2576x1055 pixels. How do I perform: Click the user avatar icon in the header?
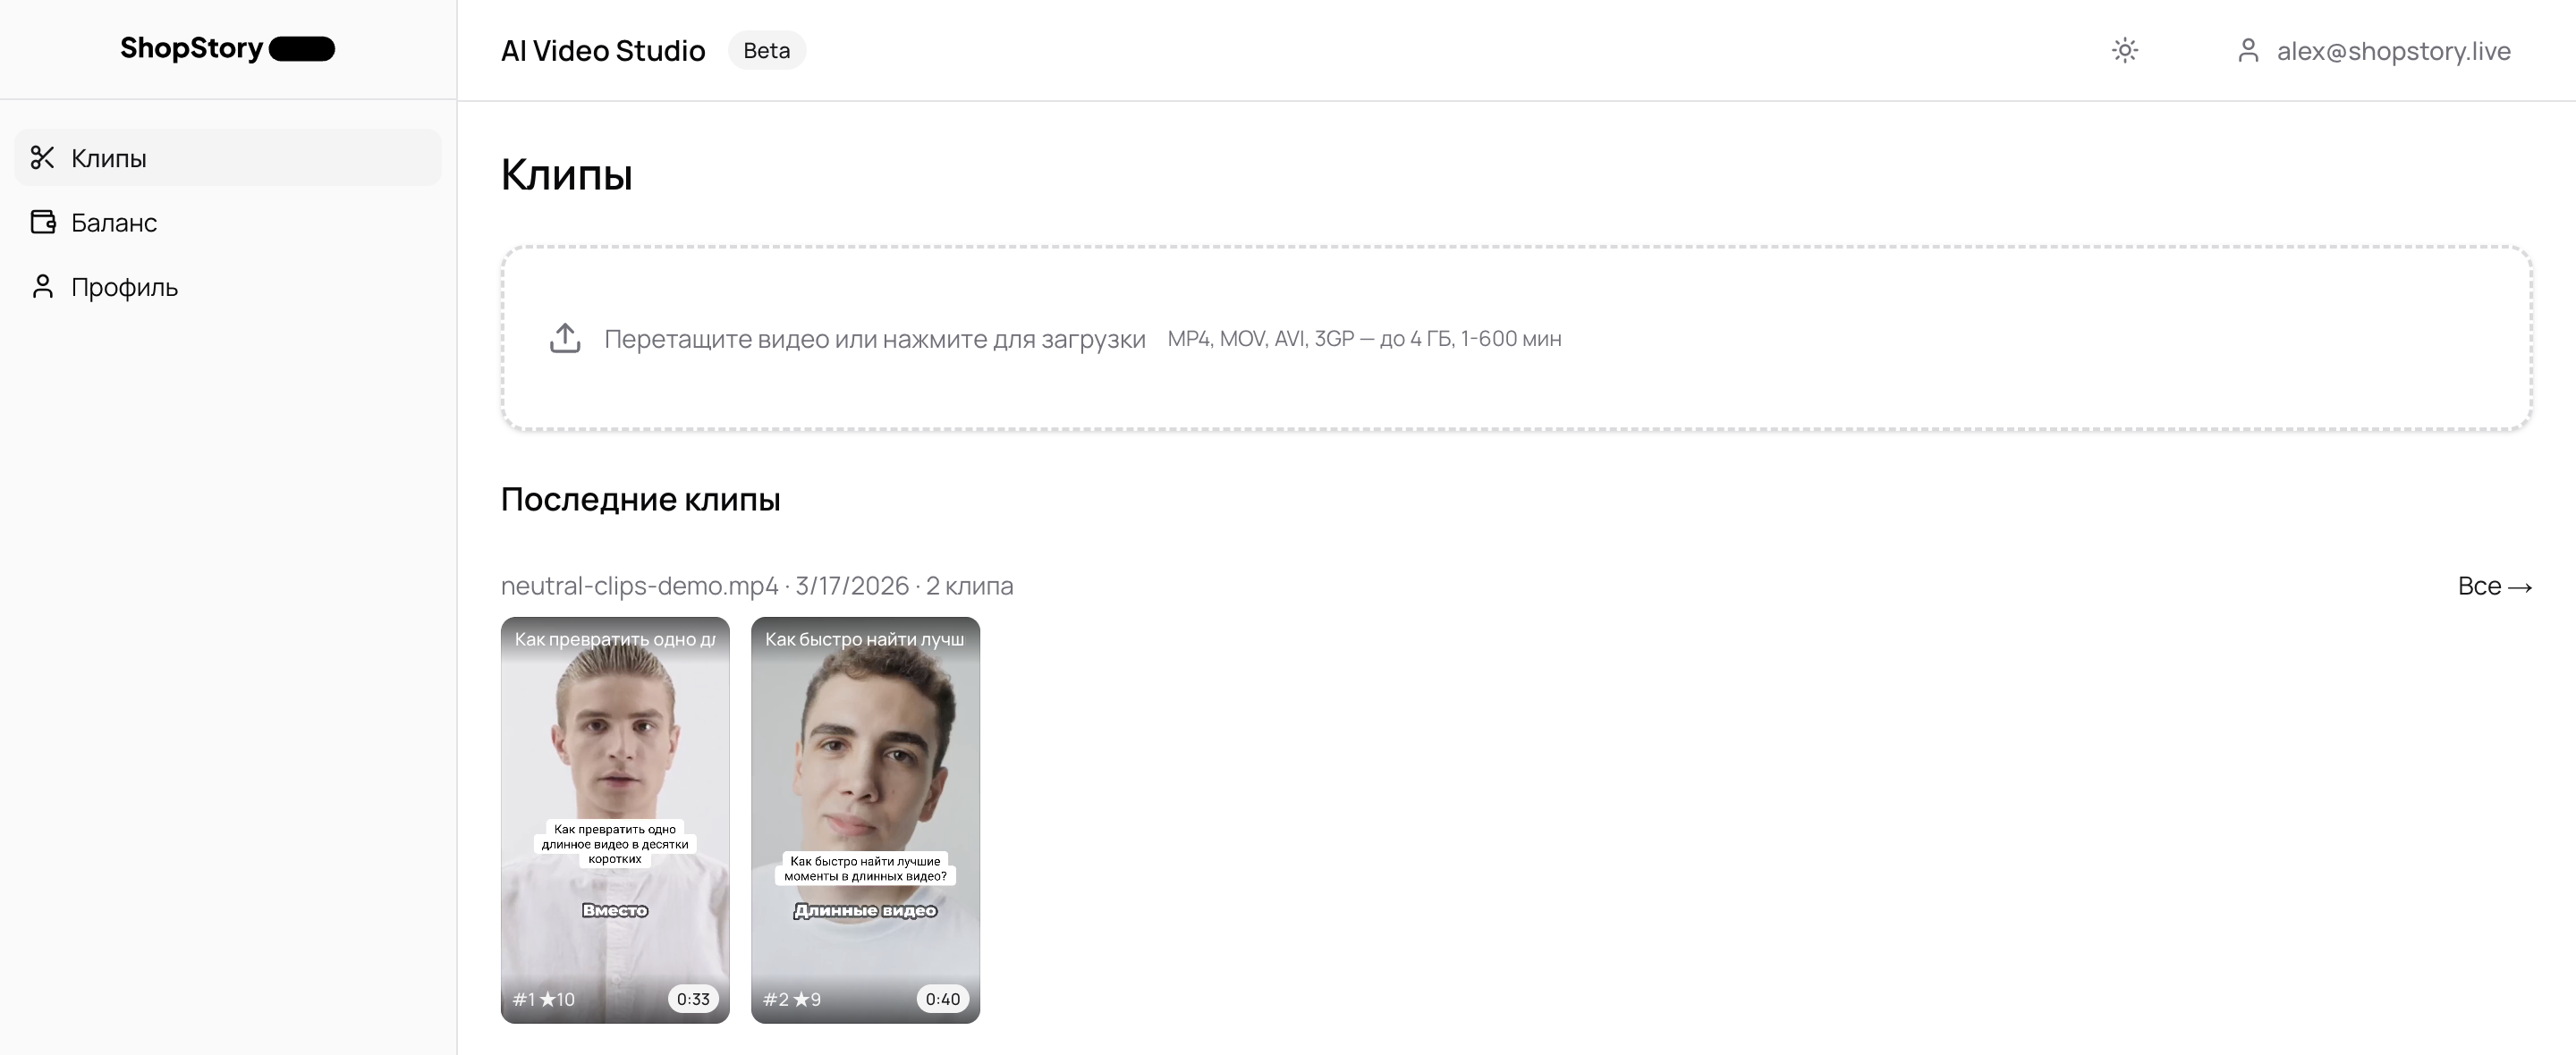pyautogui.click(x=2248, y=51)
